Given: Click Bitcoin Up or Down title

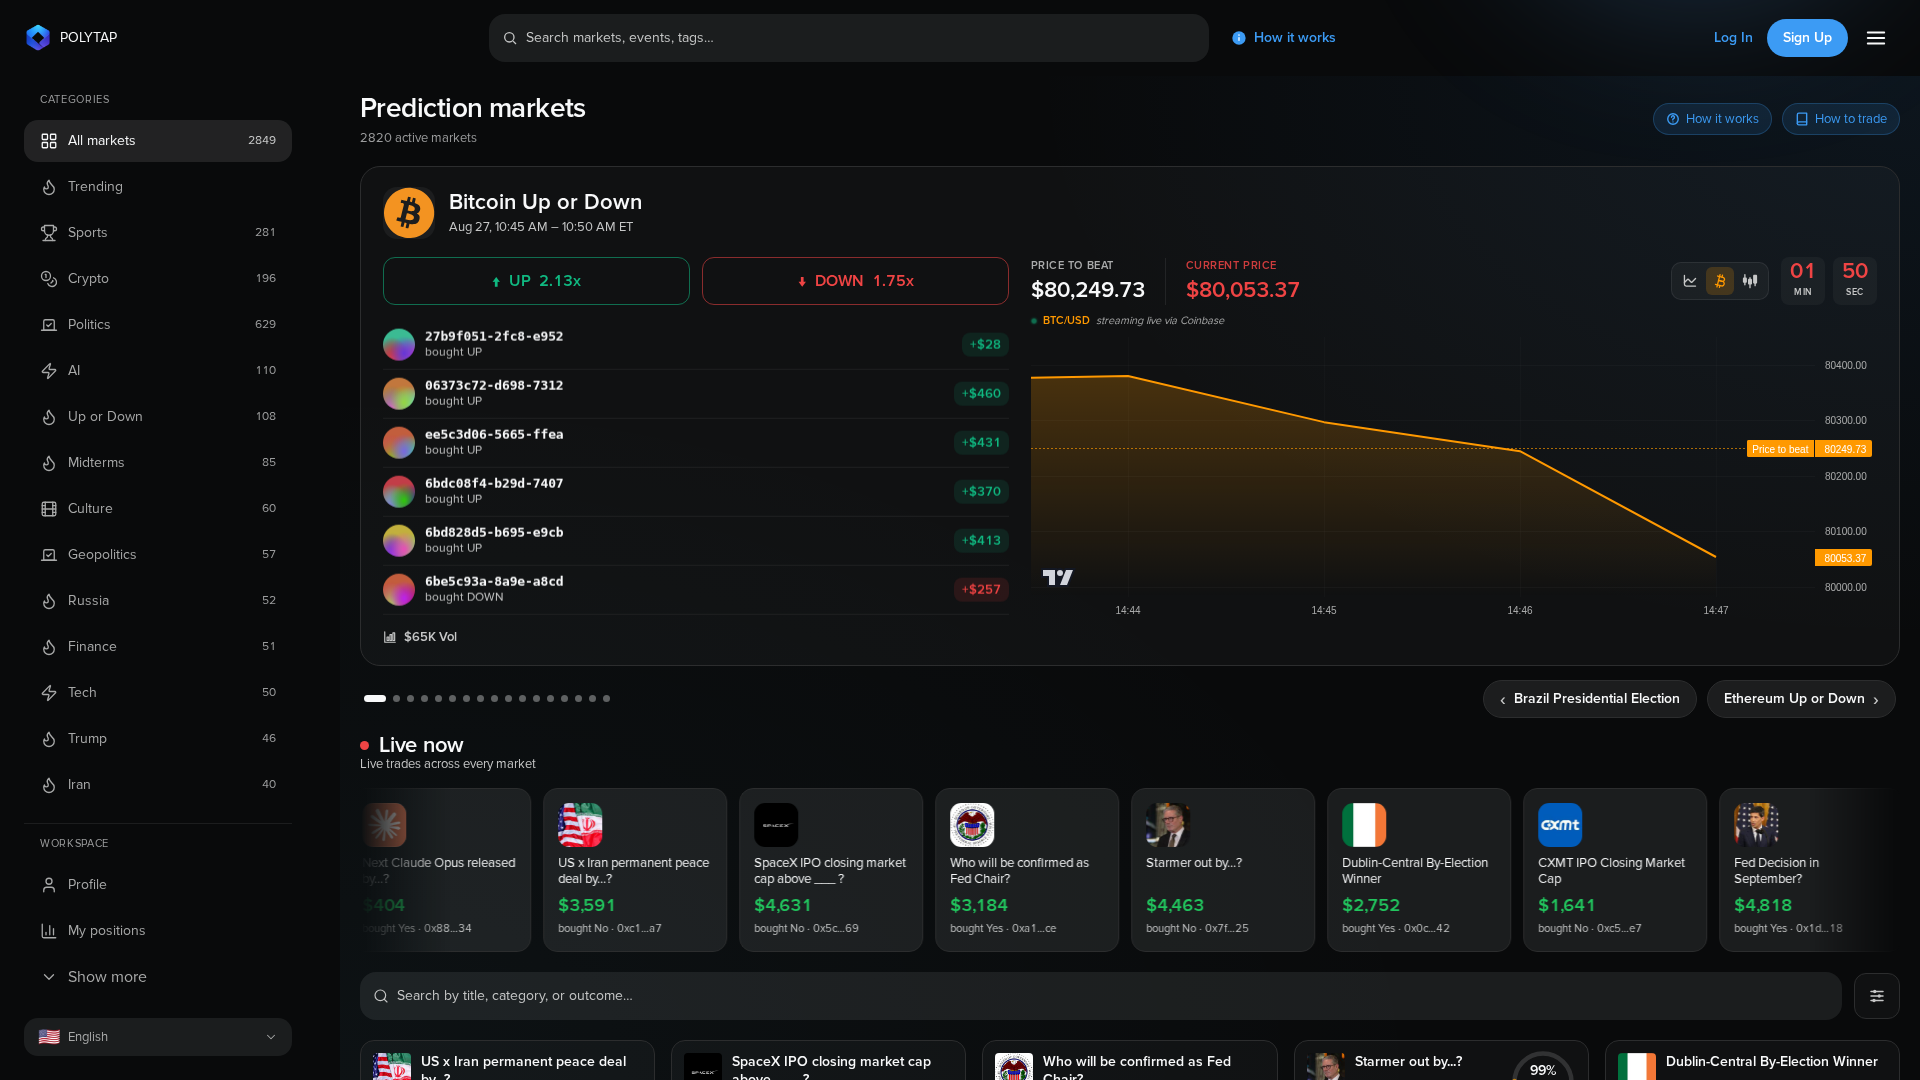Looking at the screenshot, I should [545, 202].
